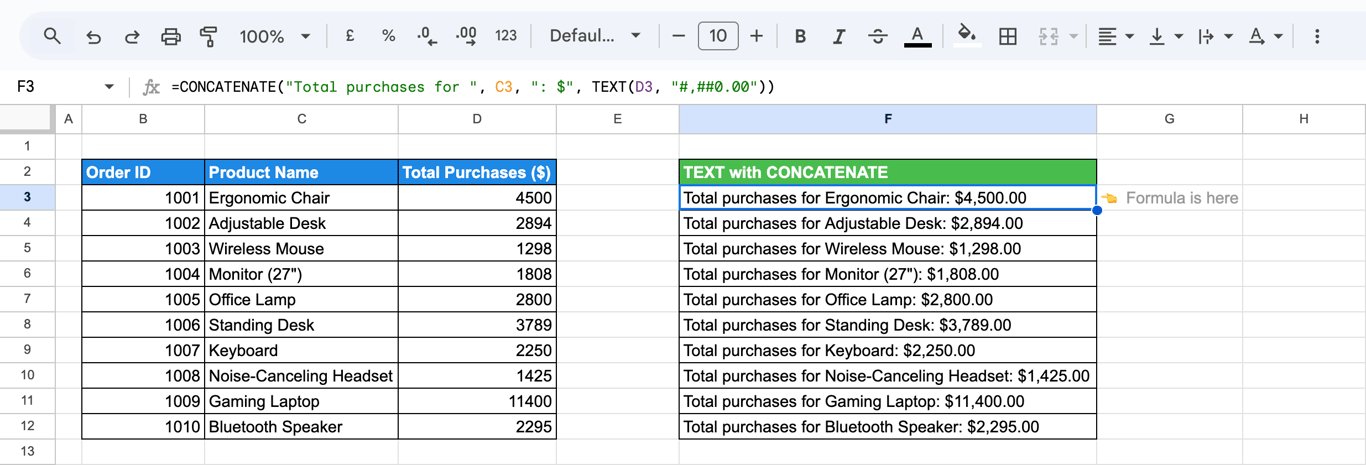Click the fx function icon
The image size is (1366, 465).
pyautogui.click(x=151, y=87)
